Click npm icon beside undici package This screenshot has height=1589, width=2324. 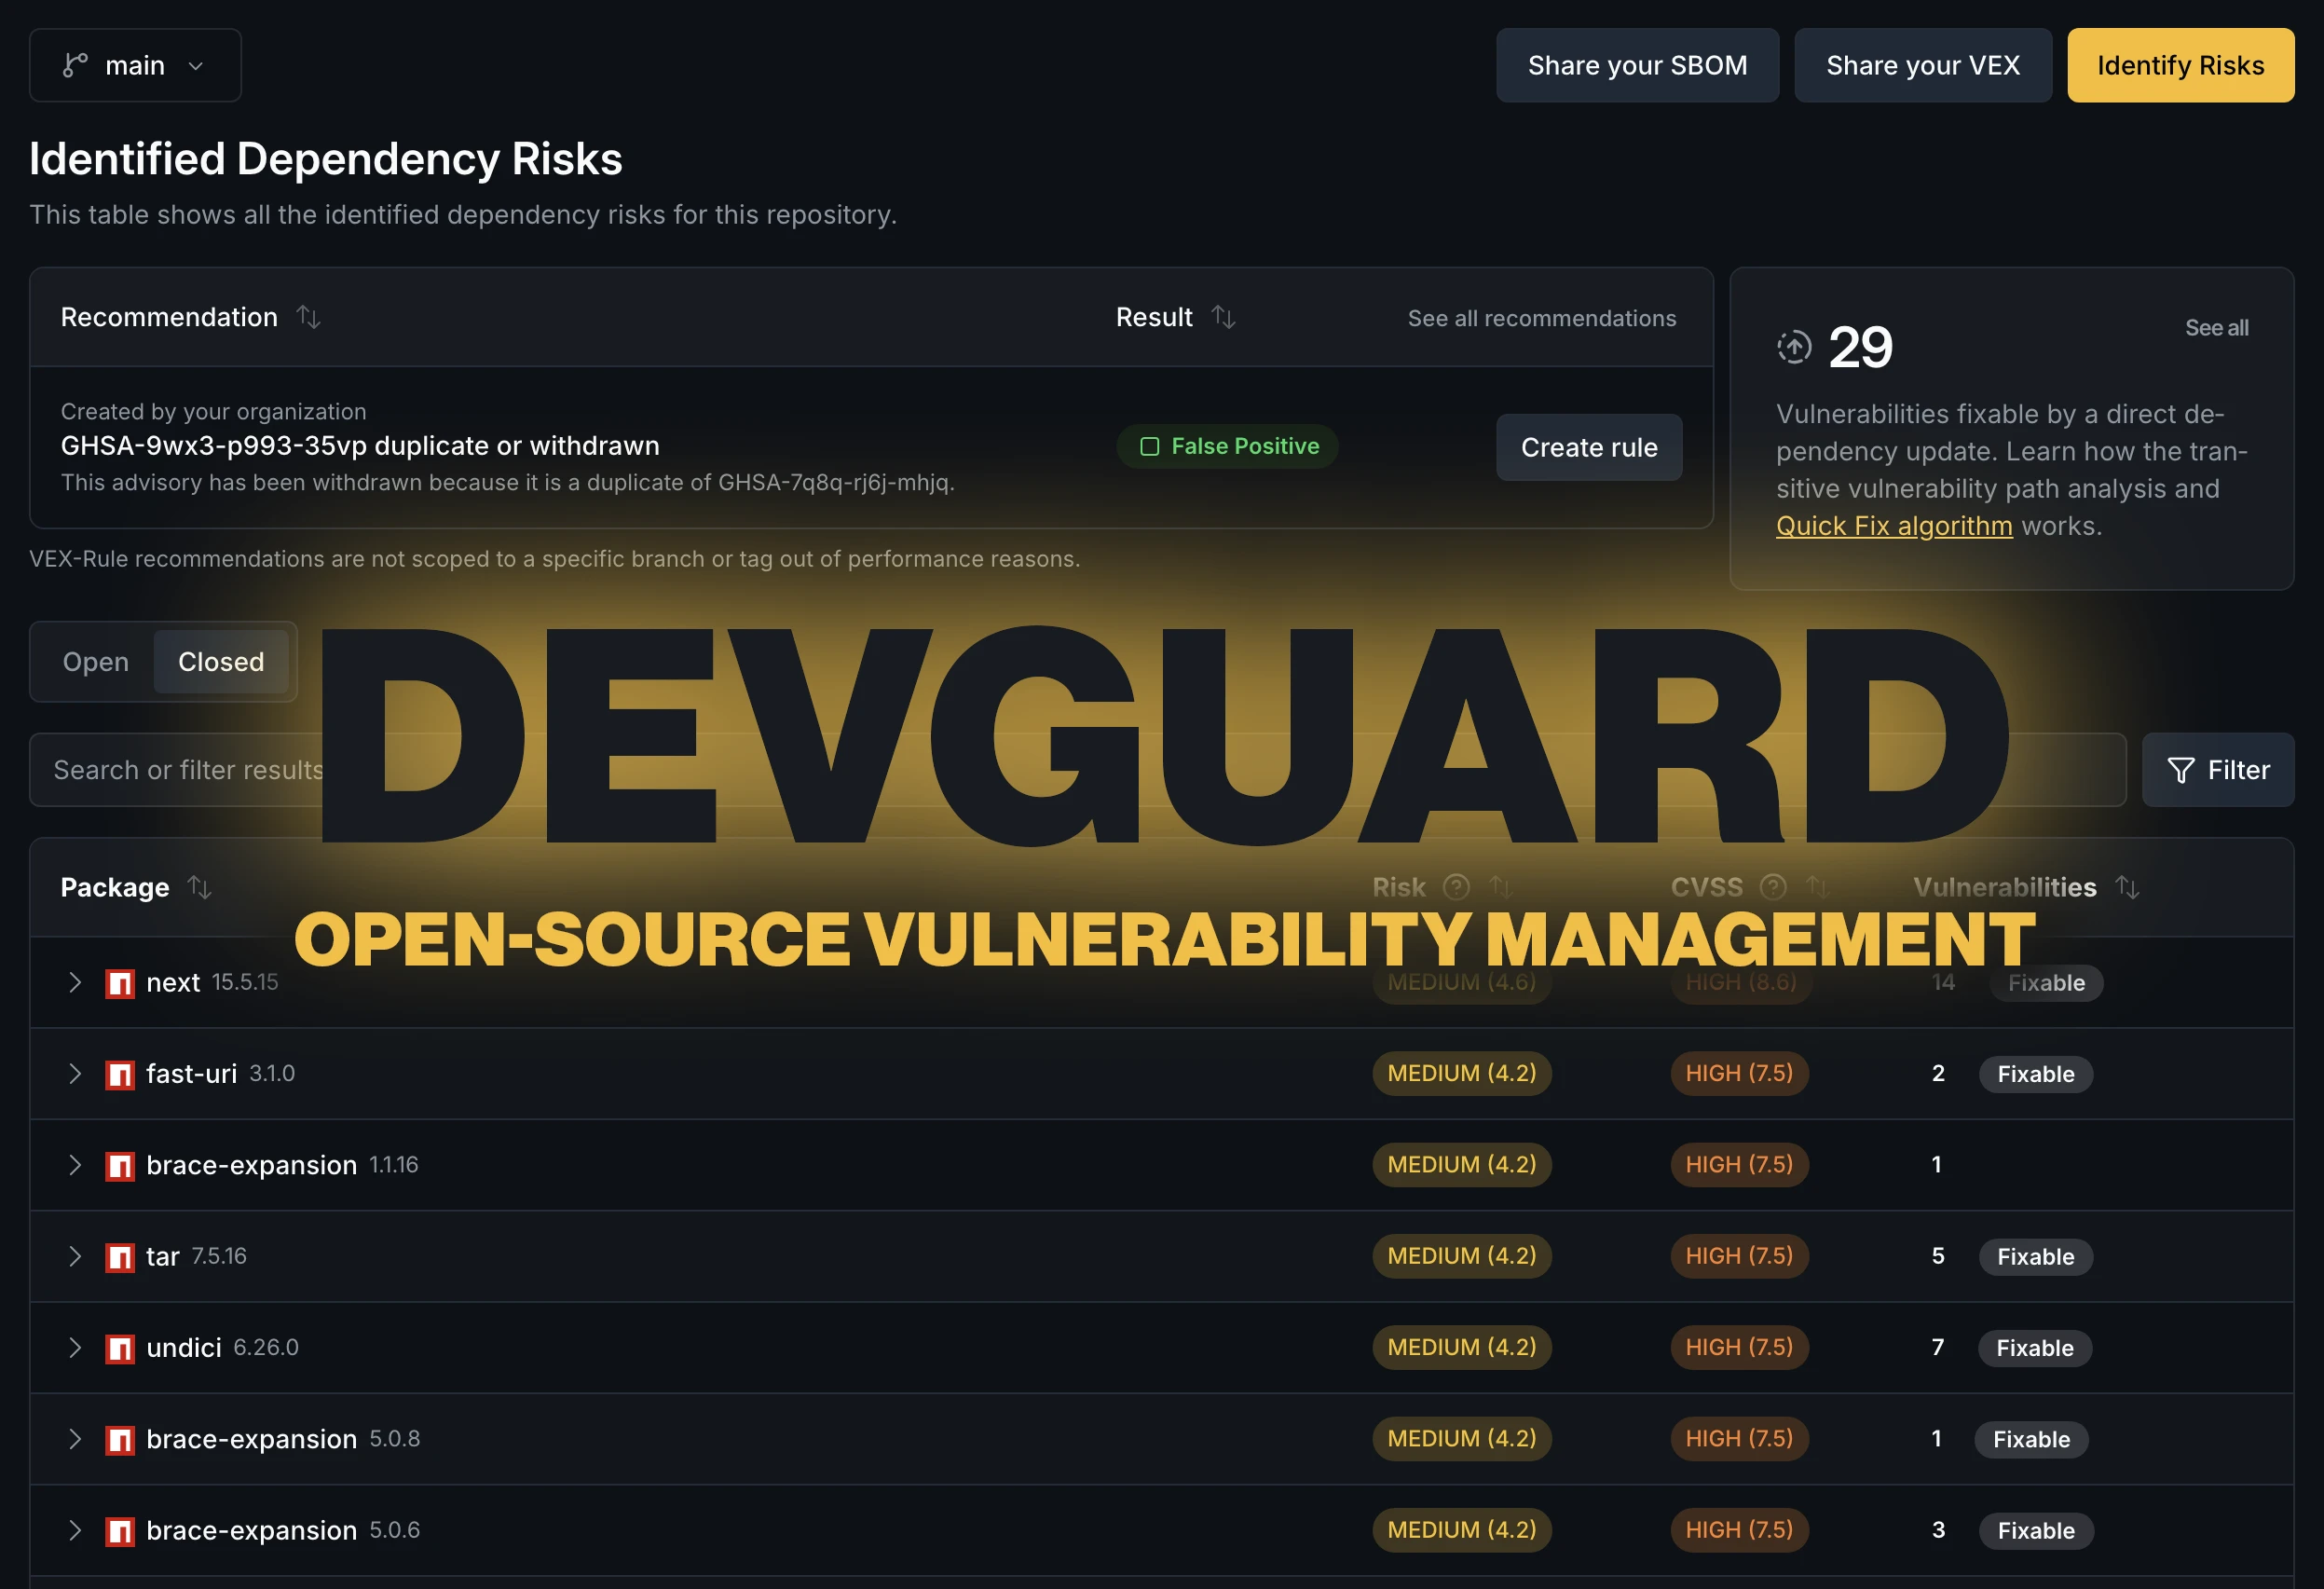[120, 1349]
